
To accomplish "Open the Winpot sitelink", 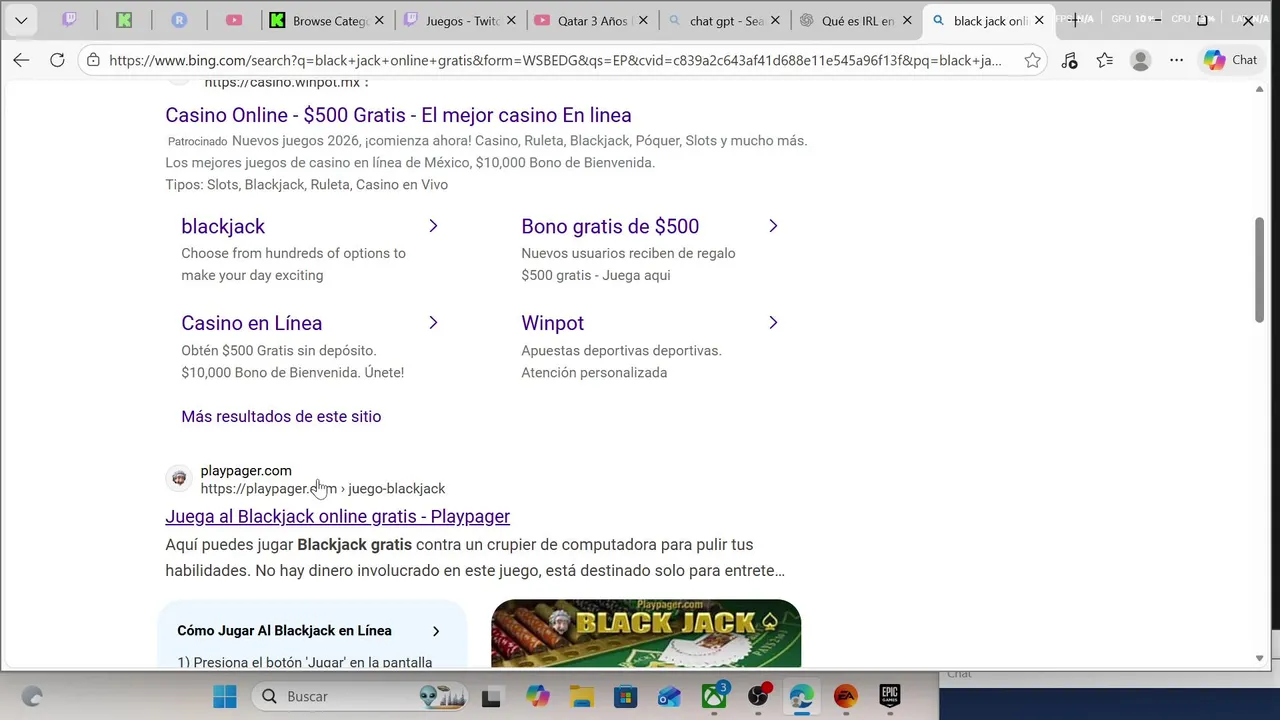I will point(552,323).
